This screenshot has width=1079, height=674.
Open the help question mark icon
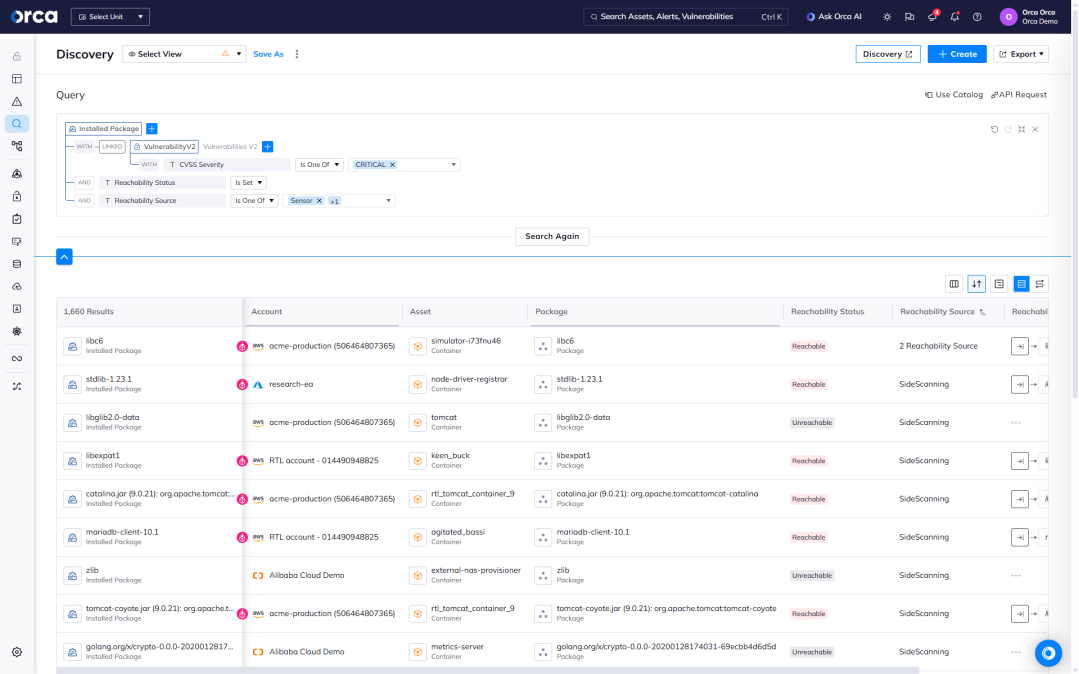[x=977, y=17]
